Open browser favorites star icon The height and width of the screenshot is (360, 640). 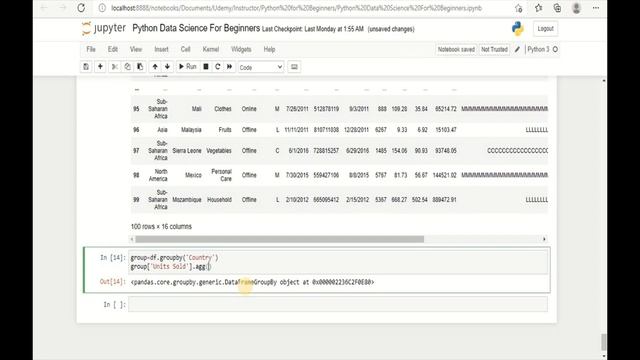(538, 8)
